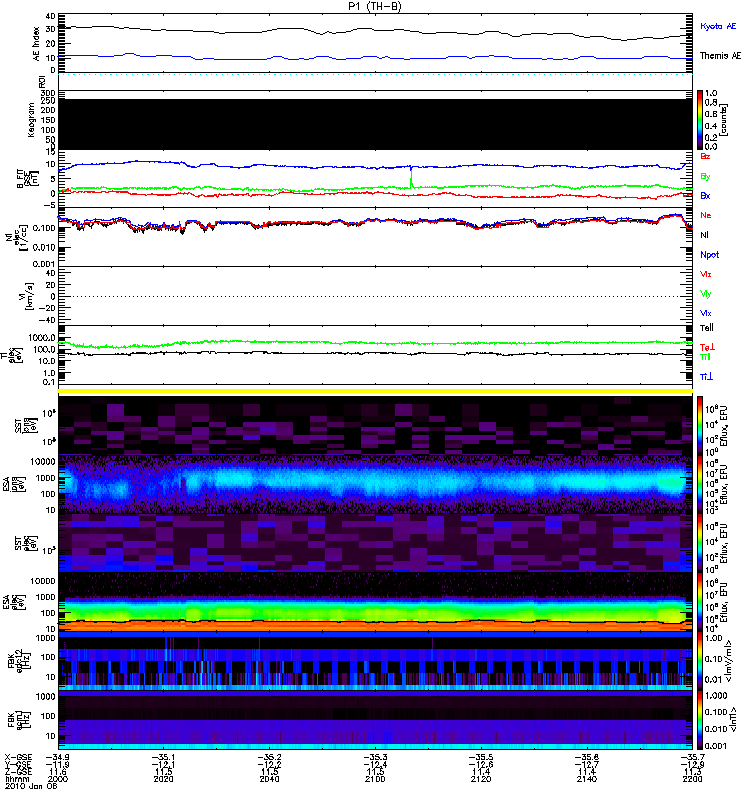Image resolution: width=750 pixels, height=800 pixels.
Task: Select the Themis AE legend label
Action: 720,56
